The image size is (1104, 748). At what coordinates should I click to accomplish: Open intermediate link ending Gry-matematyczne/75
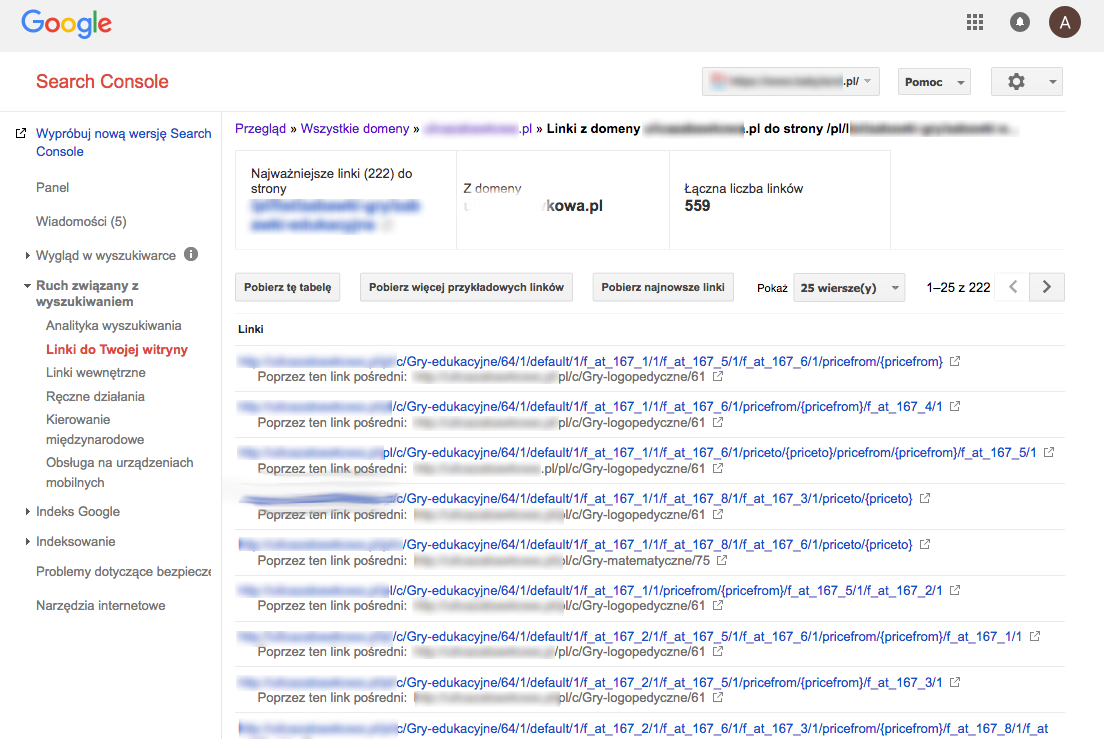pyautogui.click(x=562, y=561)
